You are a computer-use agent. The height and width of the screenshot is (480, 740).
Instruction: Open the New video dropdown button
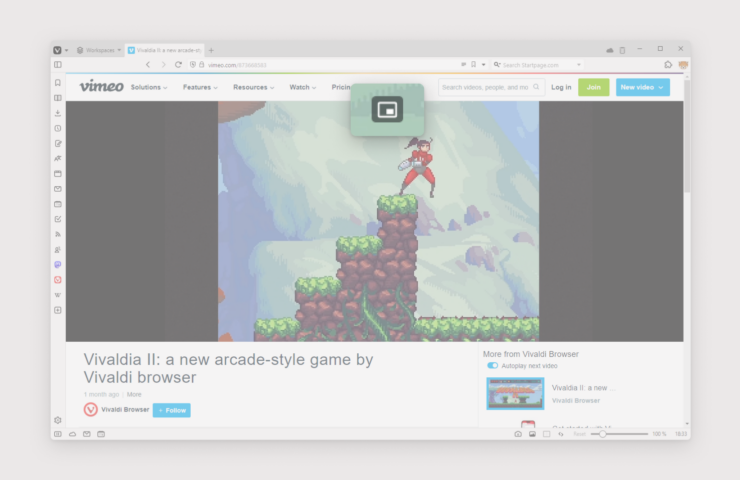[642, 87]
